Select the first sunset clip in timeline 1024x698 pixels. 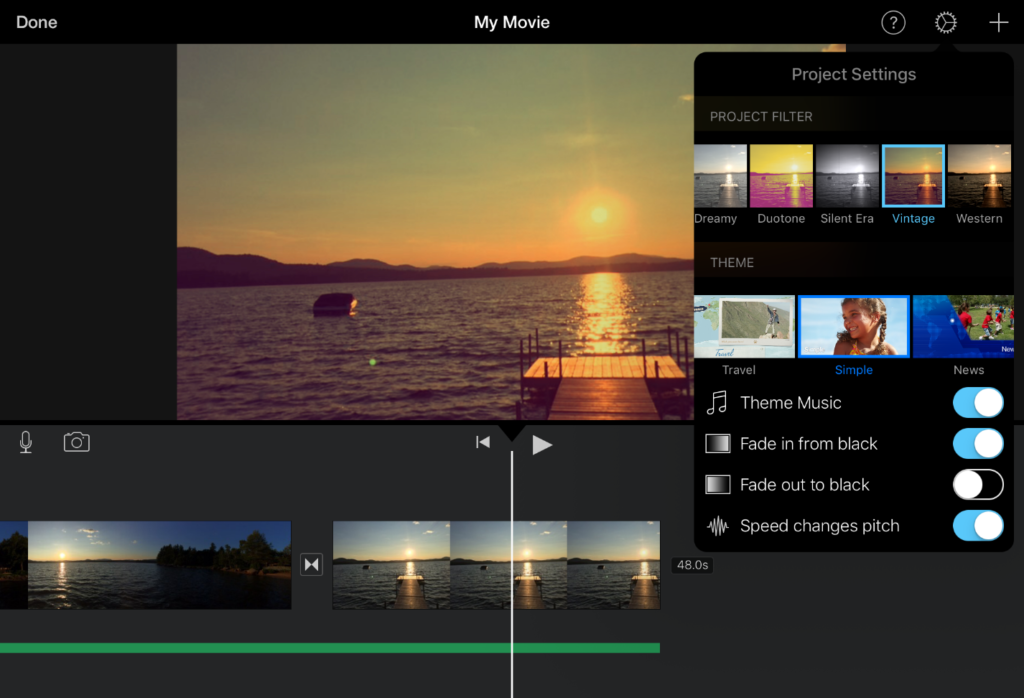coord(146,565)
